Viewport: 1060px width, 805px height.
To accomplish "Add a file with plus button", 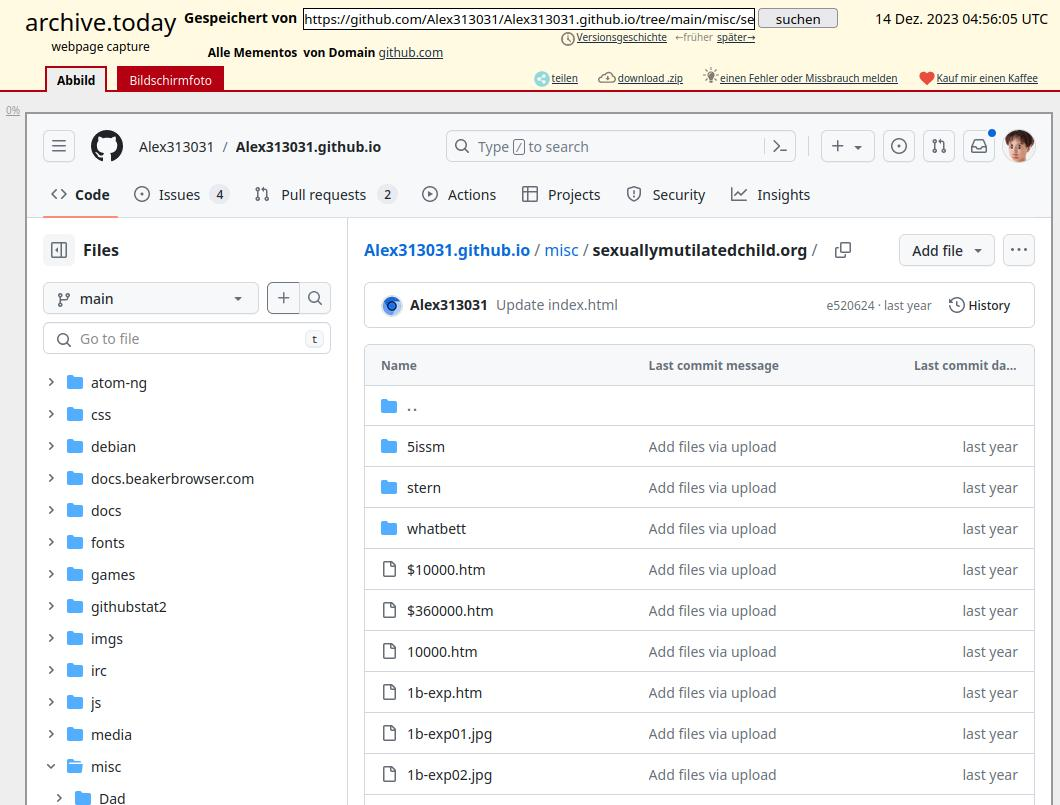I will click(283, 298).
